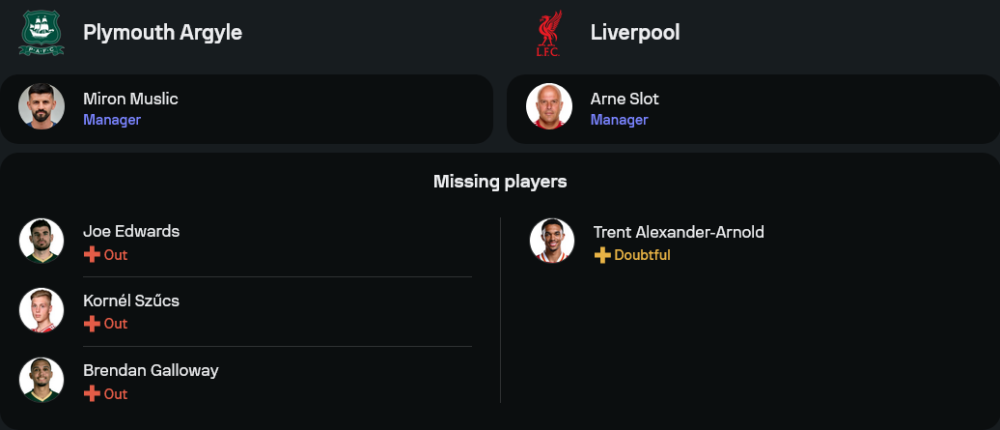
Task: Open Brendan Galloway player name
Action: pos(150,370)
